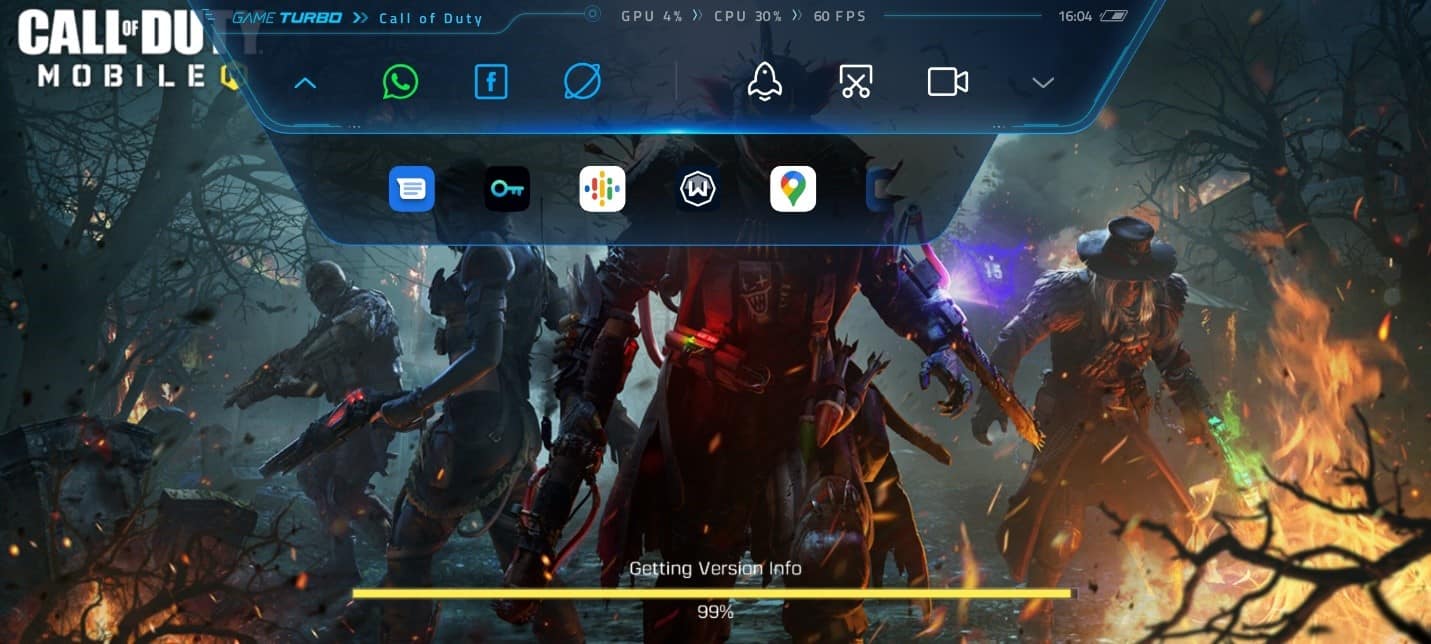Open the Messages app icon
The image size is (1431, 644).
tap(412, 189)
